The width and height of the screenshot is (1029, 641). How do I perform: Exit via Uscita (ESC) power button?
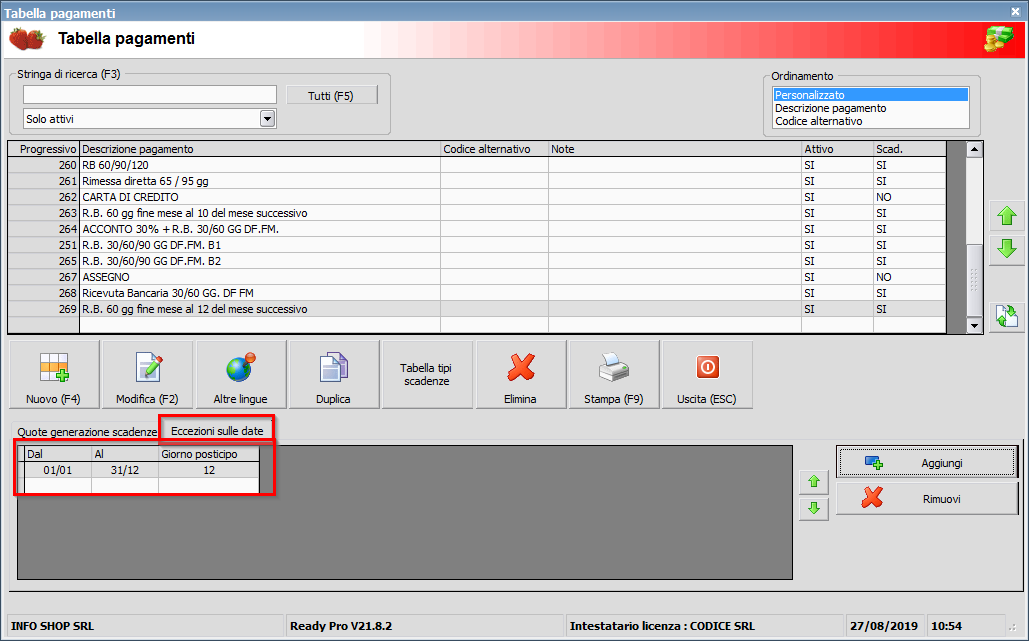707,375
